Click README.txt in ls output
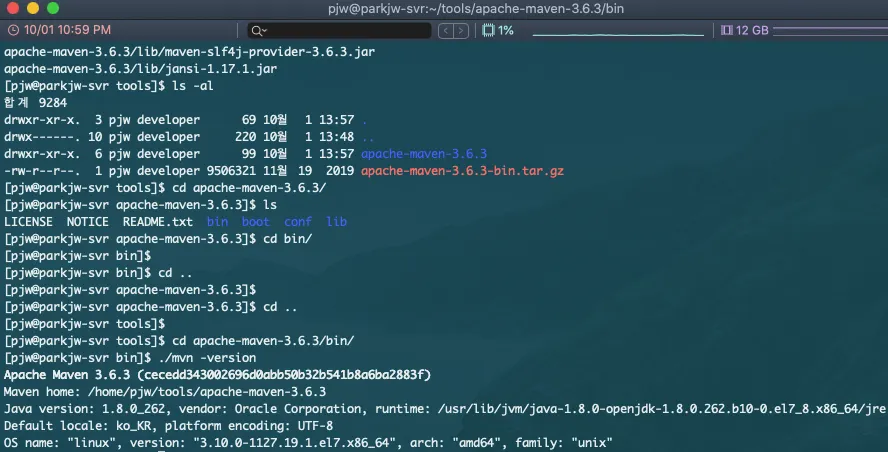Viewport: 888px width, 452px height. click(157, 221)
